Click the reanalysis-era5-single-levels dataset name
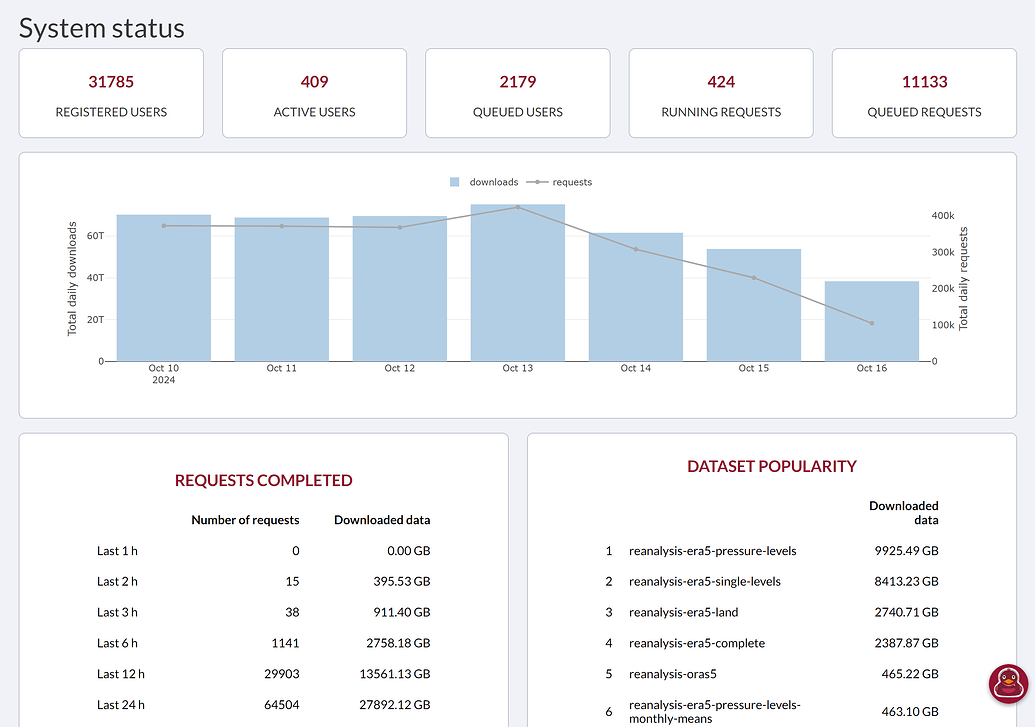This screenshot has width=1035, height=727. point(705,582)
